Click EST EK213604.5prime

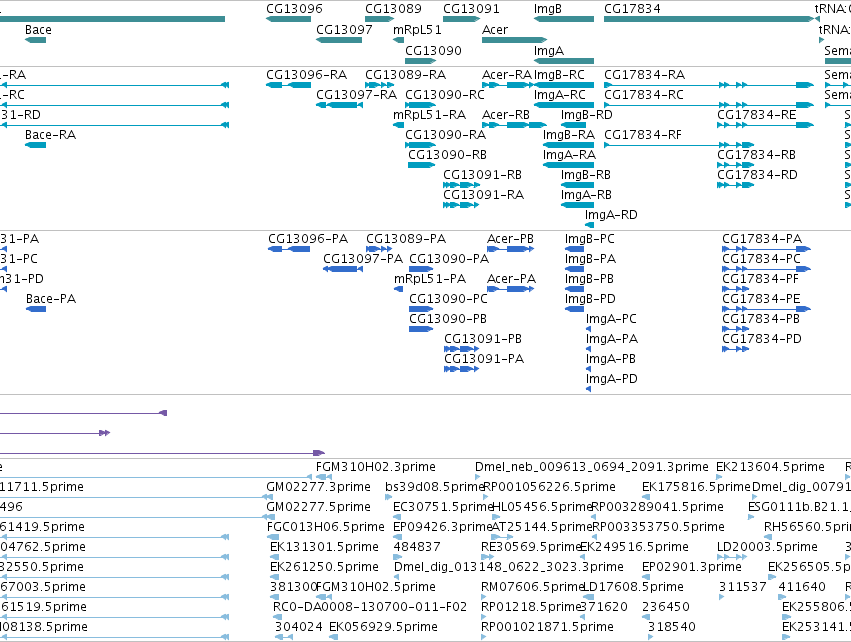[770, 467]
